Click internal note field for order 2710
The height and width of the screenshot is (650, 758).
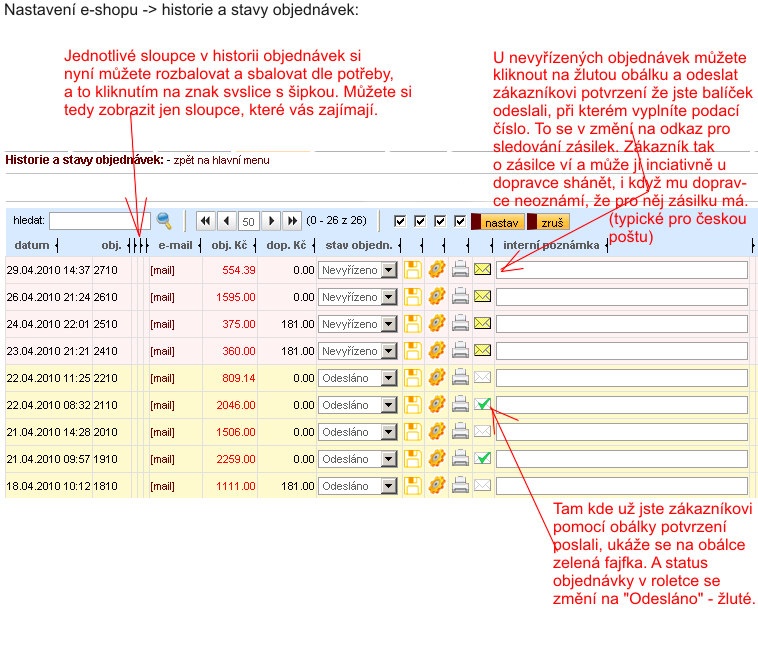tap(622, 270)
